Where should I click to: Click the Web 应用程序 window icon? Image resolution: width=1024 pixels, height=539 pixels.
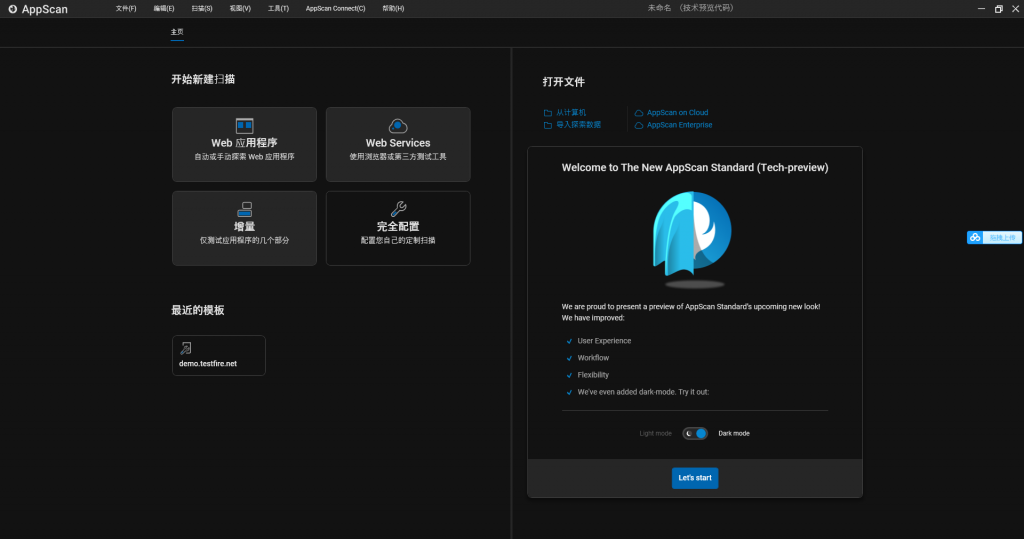244,125
